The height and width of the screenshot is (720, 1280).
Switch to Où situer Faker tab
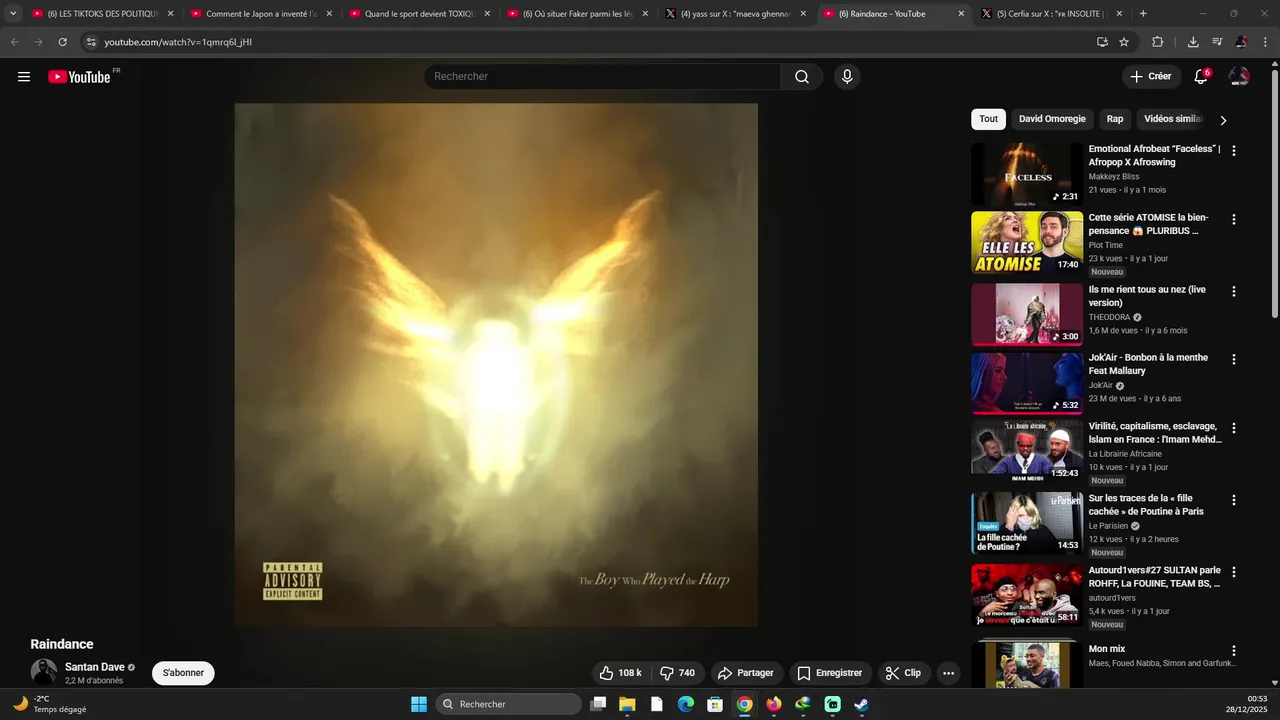click(577, 14)
